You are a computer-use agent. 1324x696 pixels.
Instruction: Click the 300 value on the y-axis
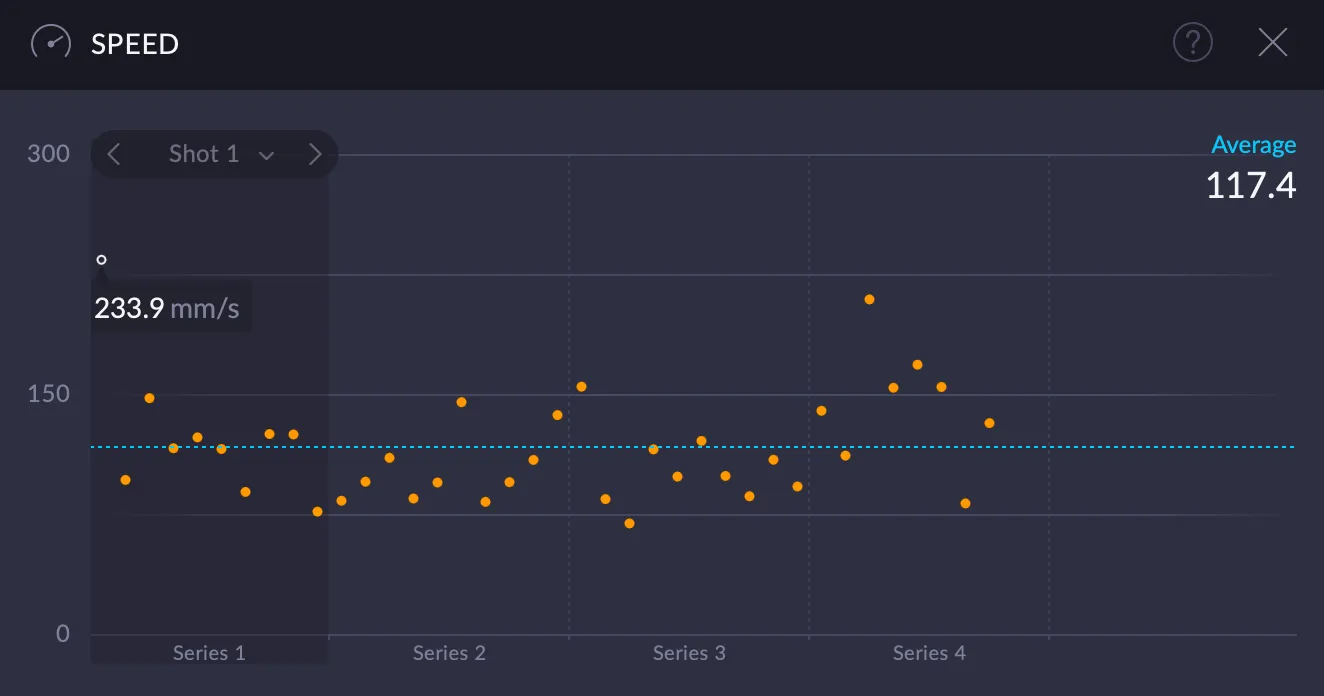click(47, 153)
